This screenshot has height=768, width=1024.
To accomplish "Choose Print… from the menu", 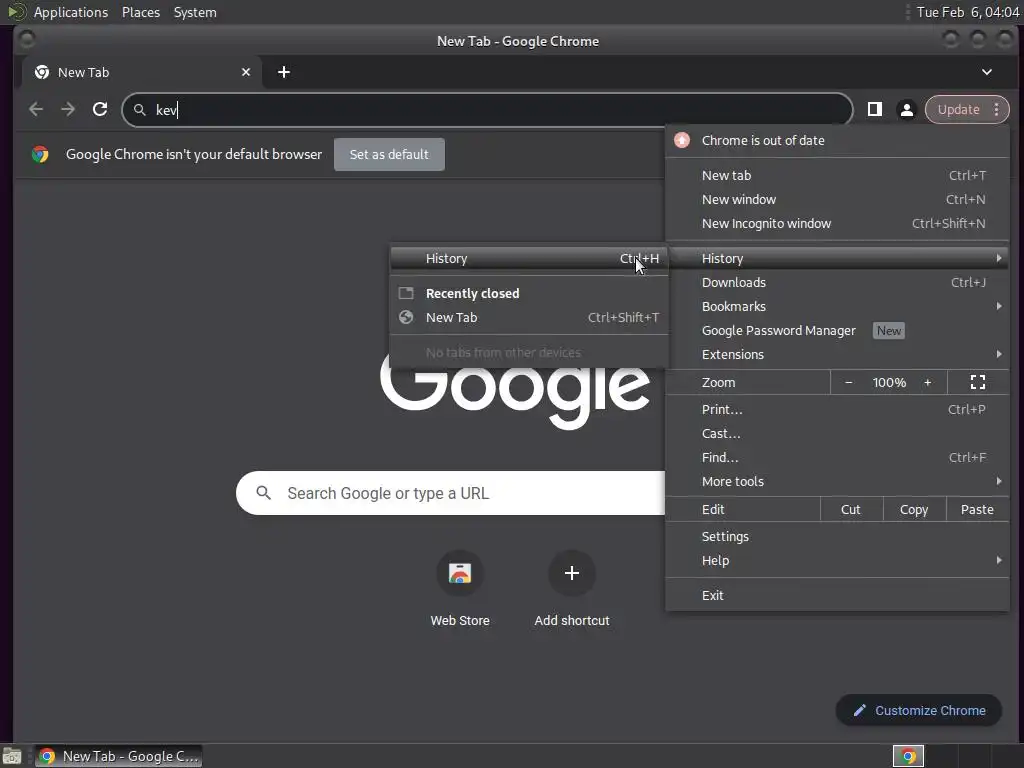I will (x=837, y=409).
